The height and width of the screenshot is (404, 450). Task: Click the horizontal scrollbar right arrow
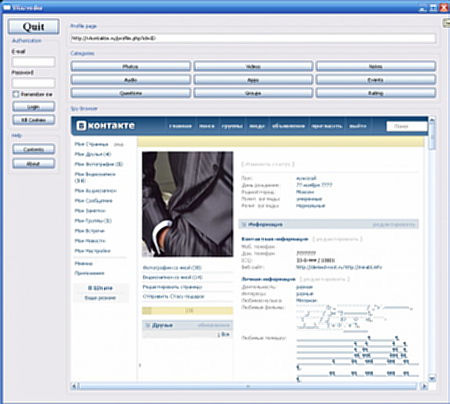(424, 386)
